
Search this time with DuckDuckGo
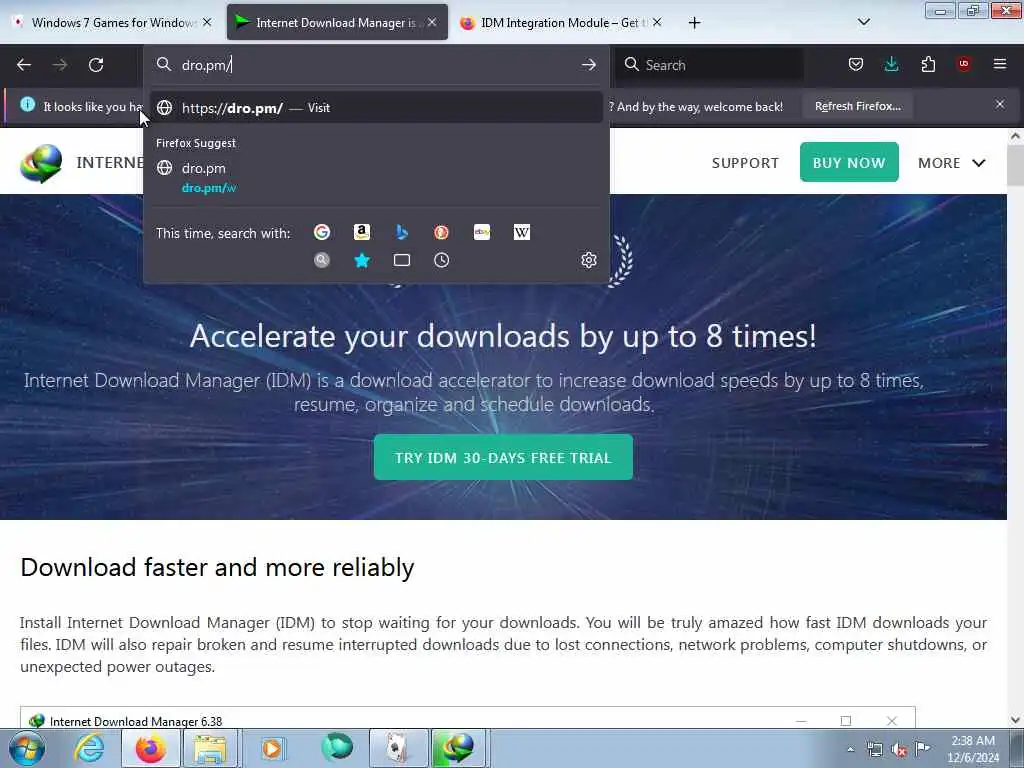pyautogui.click(x=441, y=232)
